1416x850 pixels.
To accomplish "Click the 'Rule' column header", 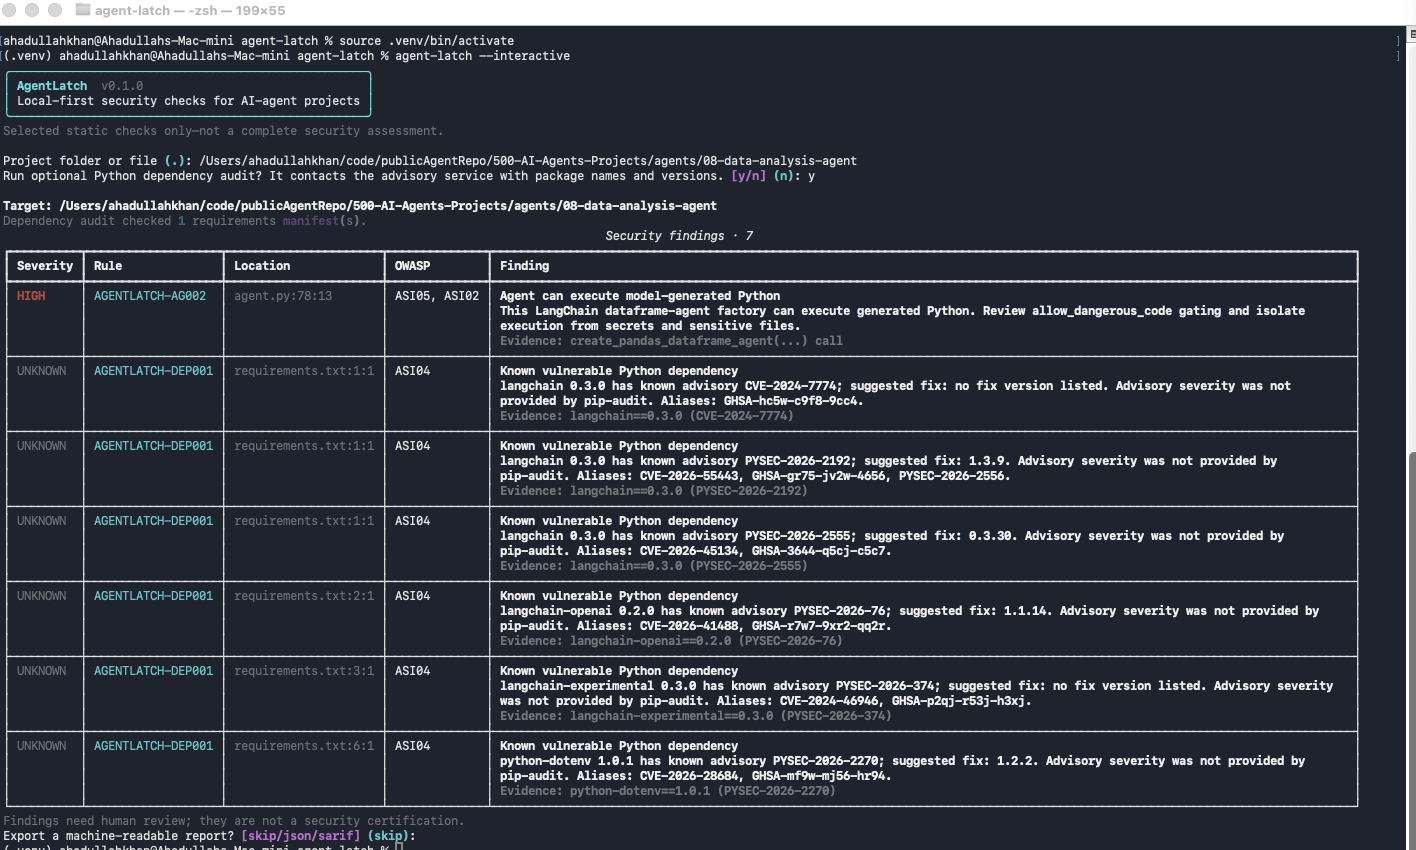I will pos(108,266).
